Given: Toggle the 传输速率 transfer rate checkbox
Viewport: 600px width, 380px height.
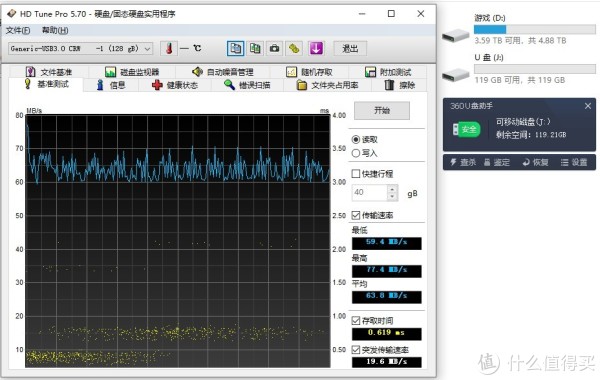Looking at the screenshot, I should [356, 215].
